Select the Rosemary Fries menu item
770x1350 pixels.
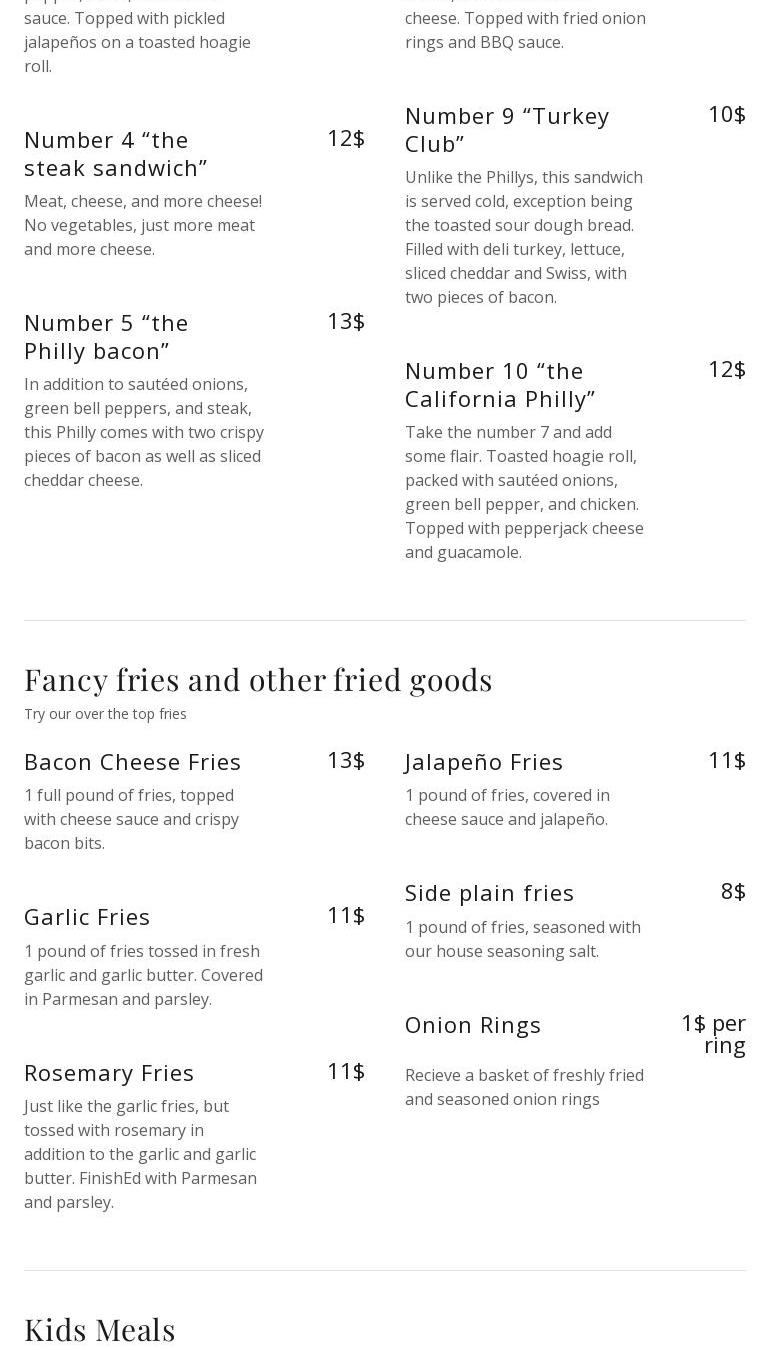[x=109, y=1072]
